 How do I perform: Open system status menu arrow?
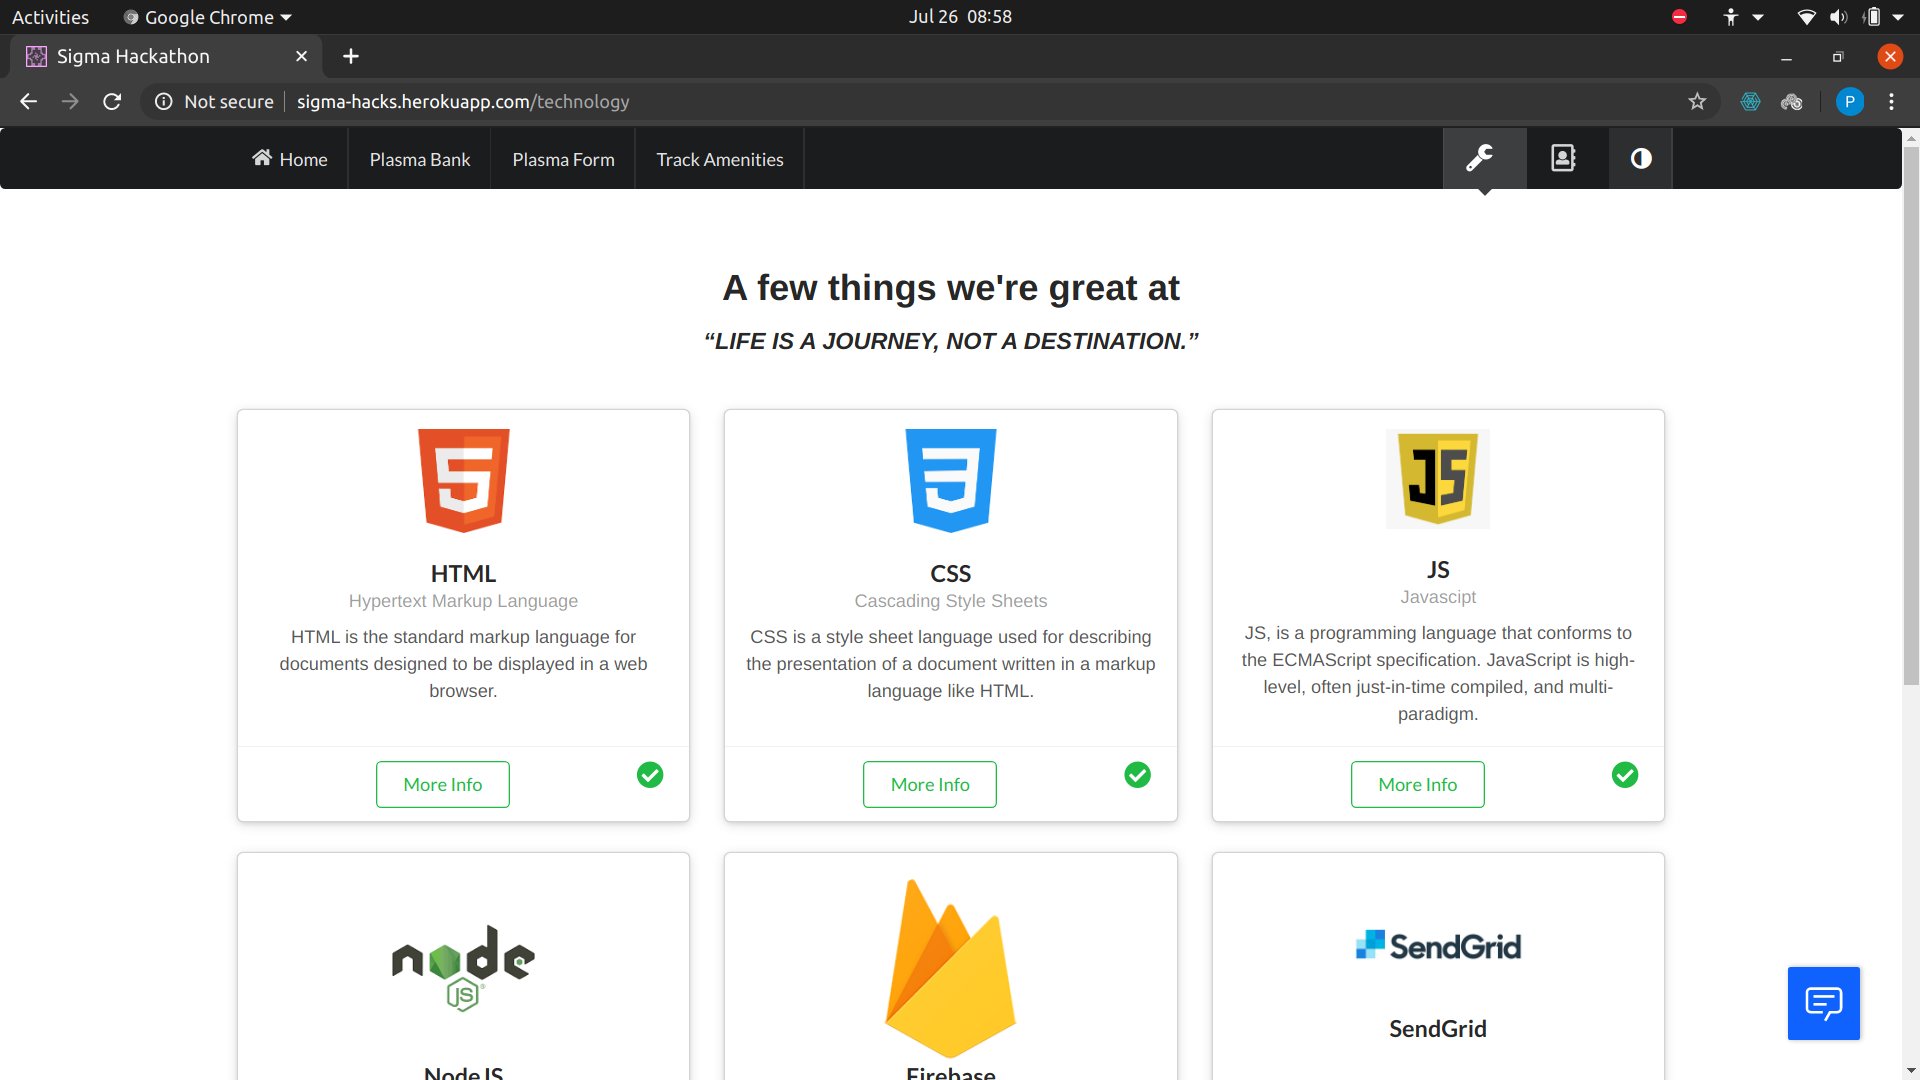tap(1897, 17)
